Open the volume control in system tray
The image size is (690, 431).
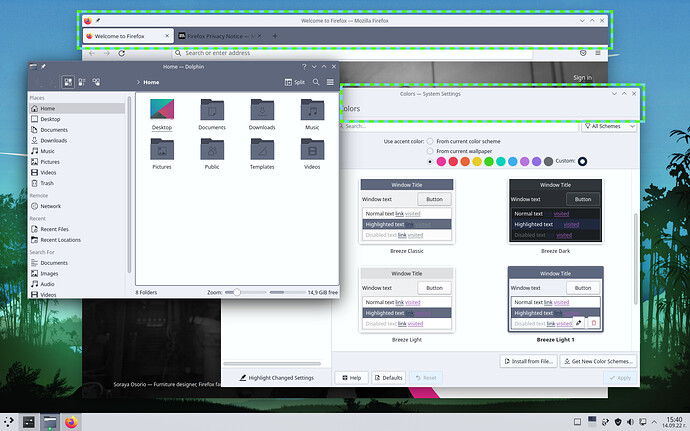point(631,422)
